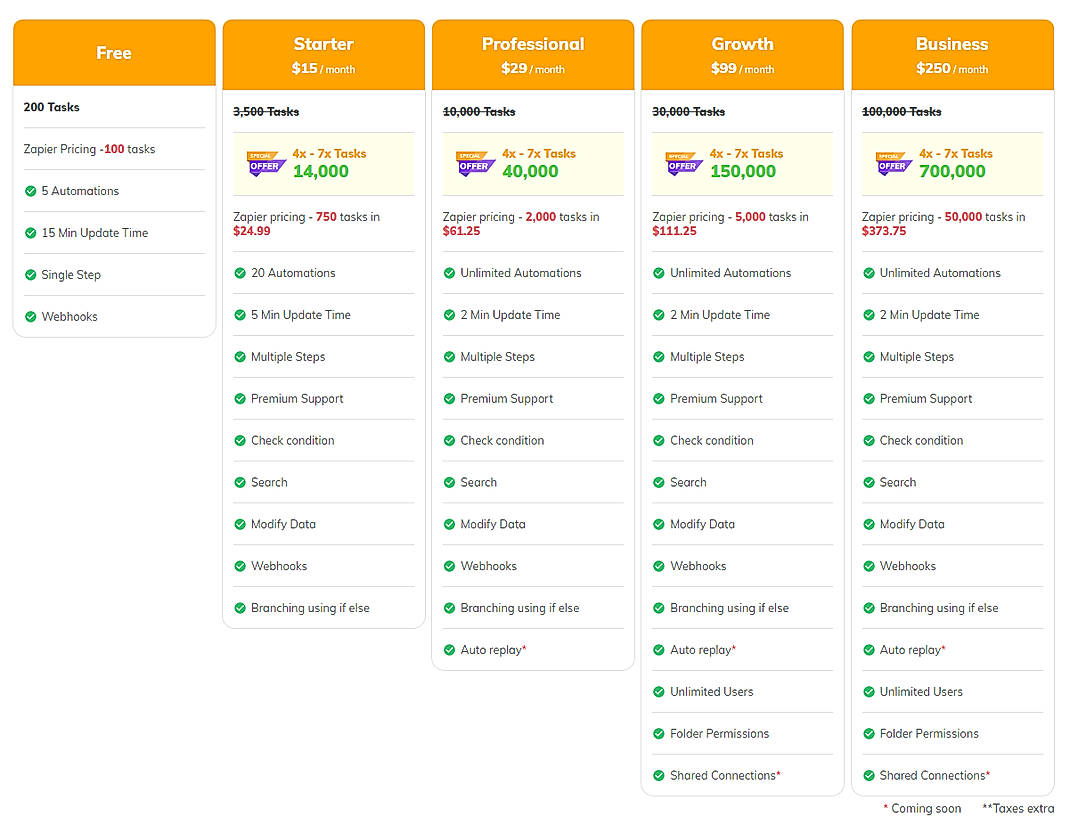Click check icon beside Business's Unlimited Users
This screenshot has height=825, width=1070.
click(x=869, y=692)
